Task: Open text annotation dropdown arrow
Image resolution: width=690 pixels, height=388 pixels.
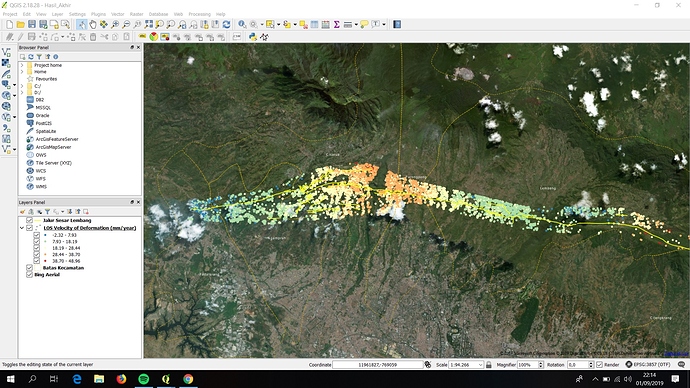Action: point(384,25)
